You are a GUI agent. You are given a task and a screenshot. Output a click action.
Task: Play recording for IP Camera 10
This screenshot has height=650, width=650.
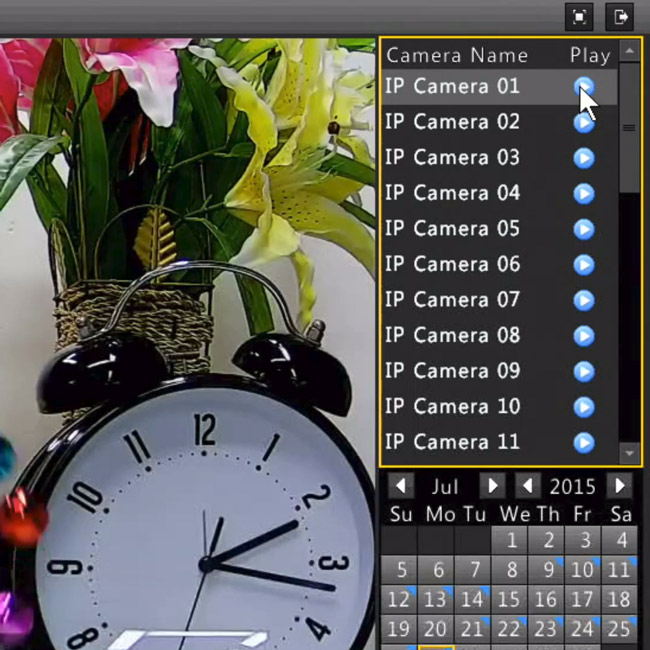[584, 407]
